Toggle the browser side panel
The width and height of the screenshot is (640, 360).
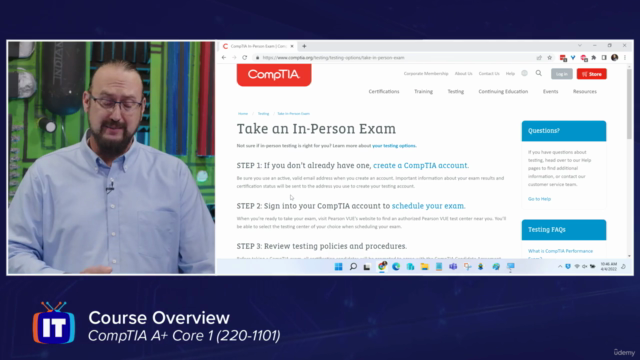pyautogui.click(x=604, y=58)
